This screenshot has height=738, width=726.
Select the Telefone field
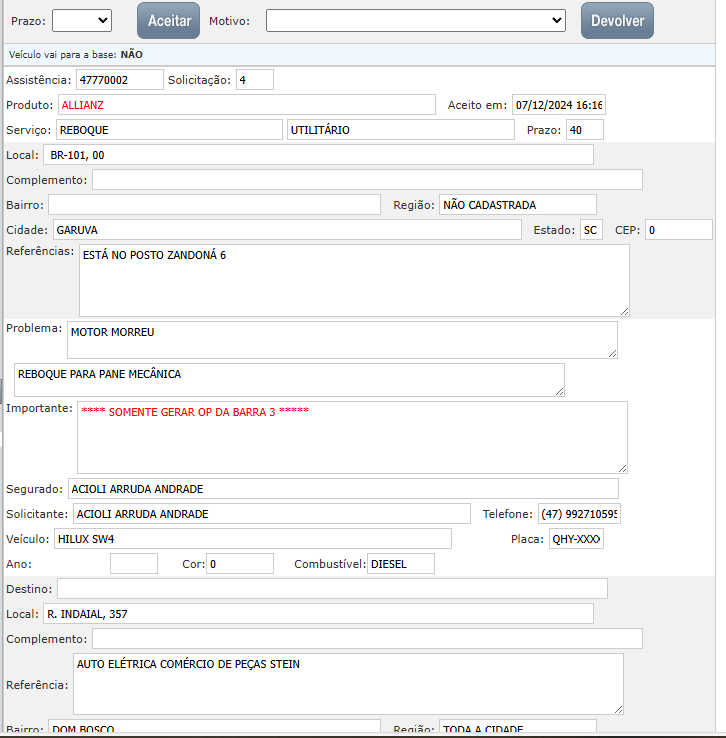(x=579, y=514)
